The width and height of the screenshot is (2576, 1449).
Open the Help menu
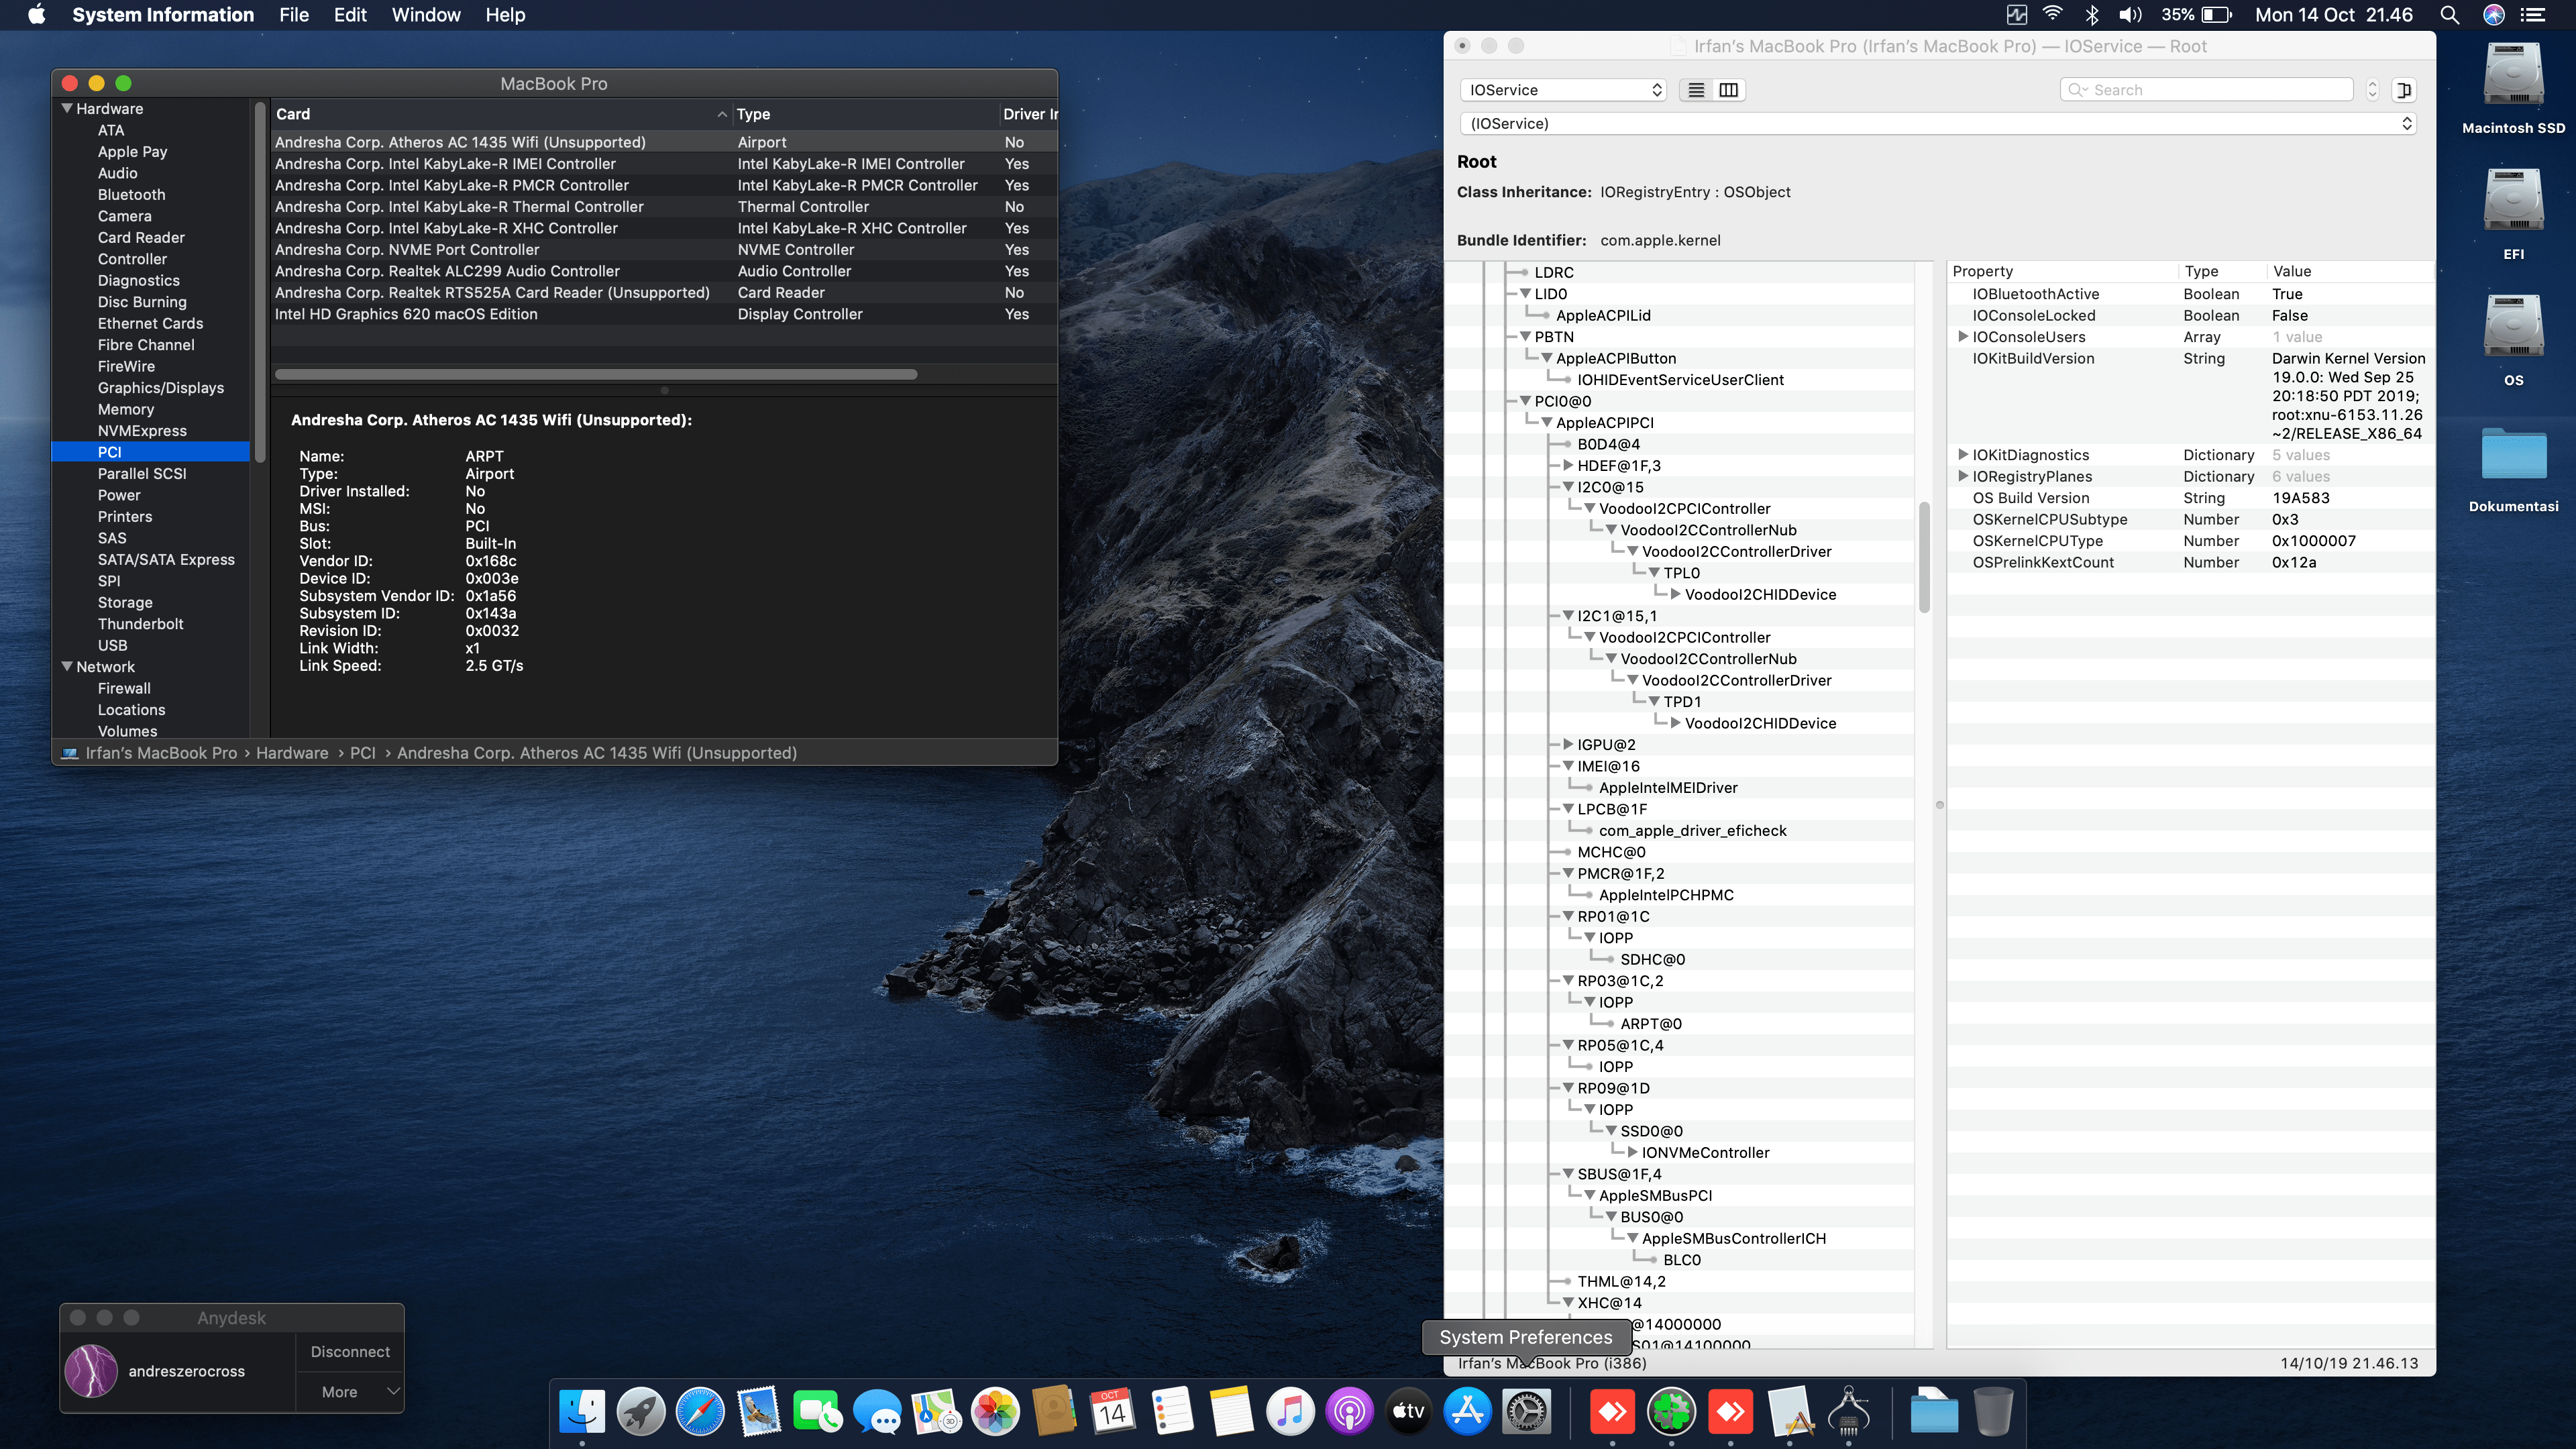pos(505,15)
